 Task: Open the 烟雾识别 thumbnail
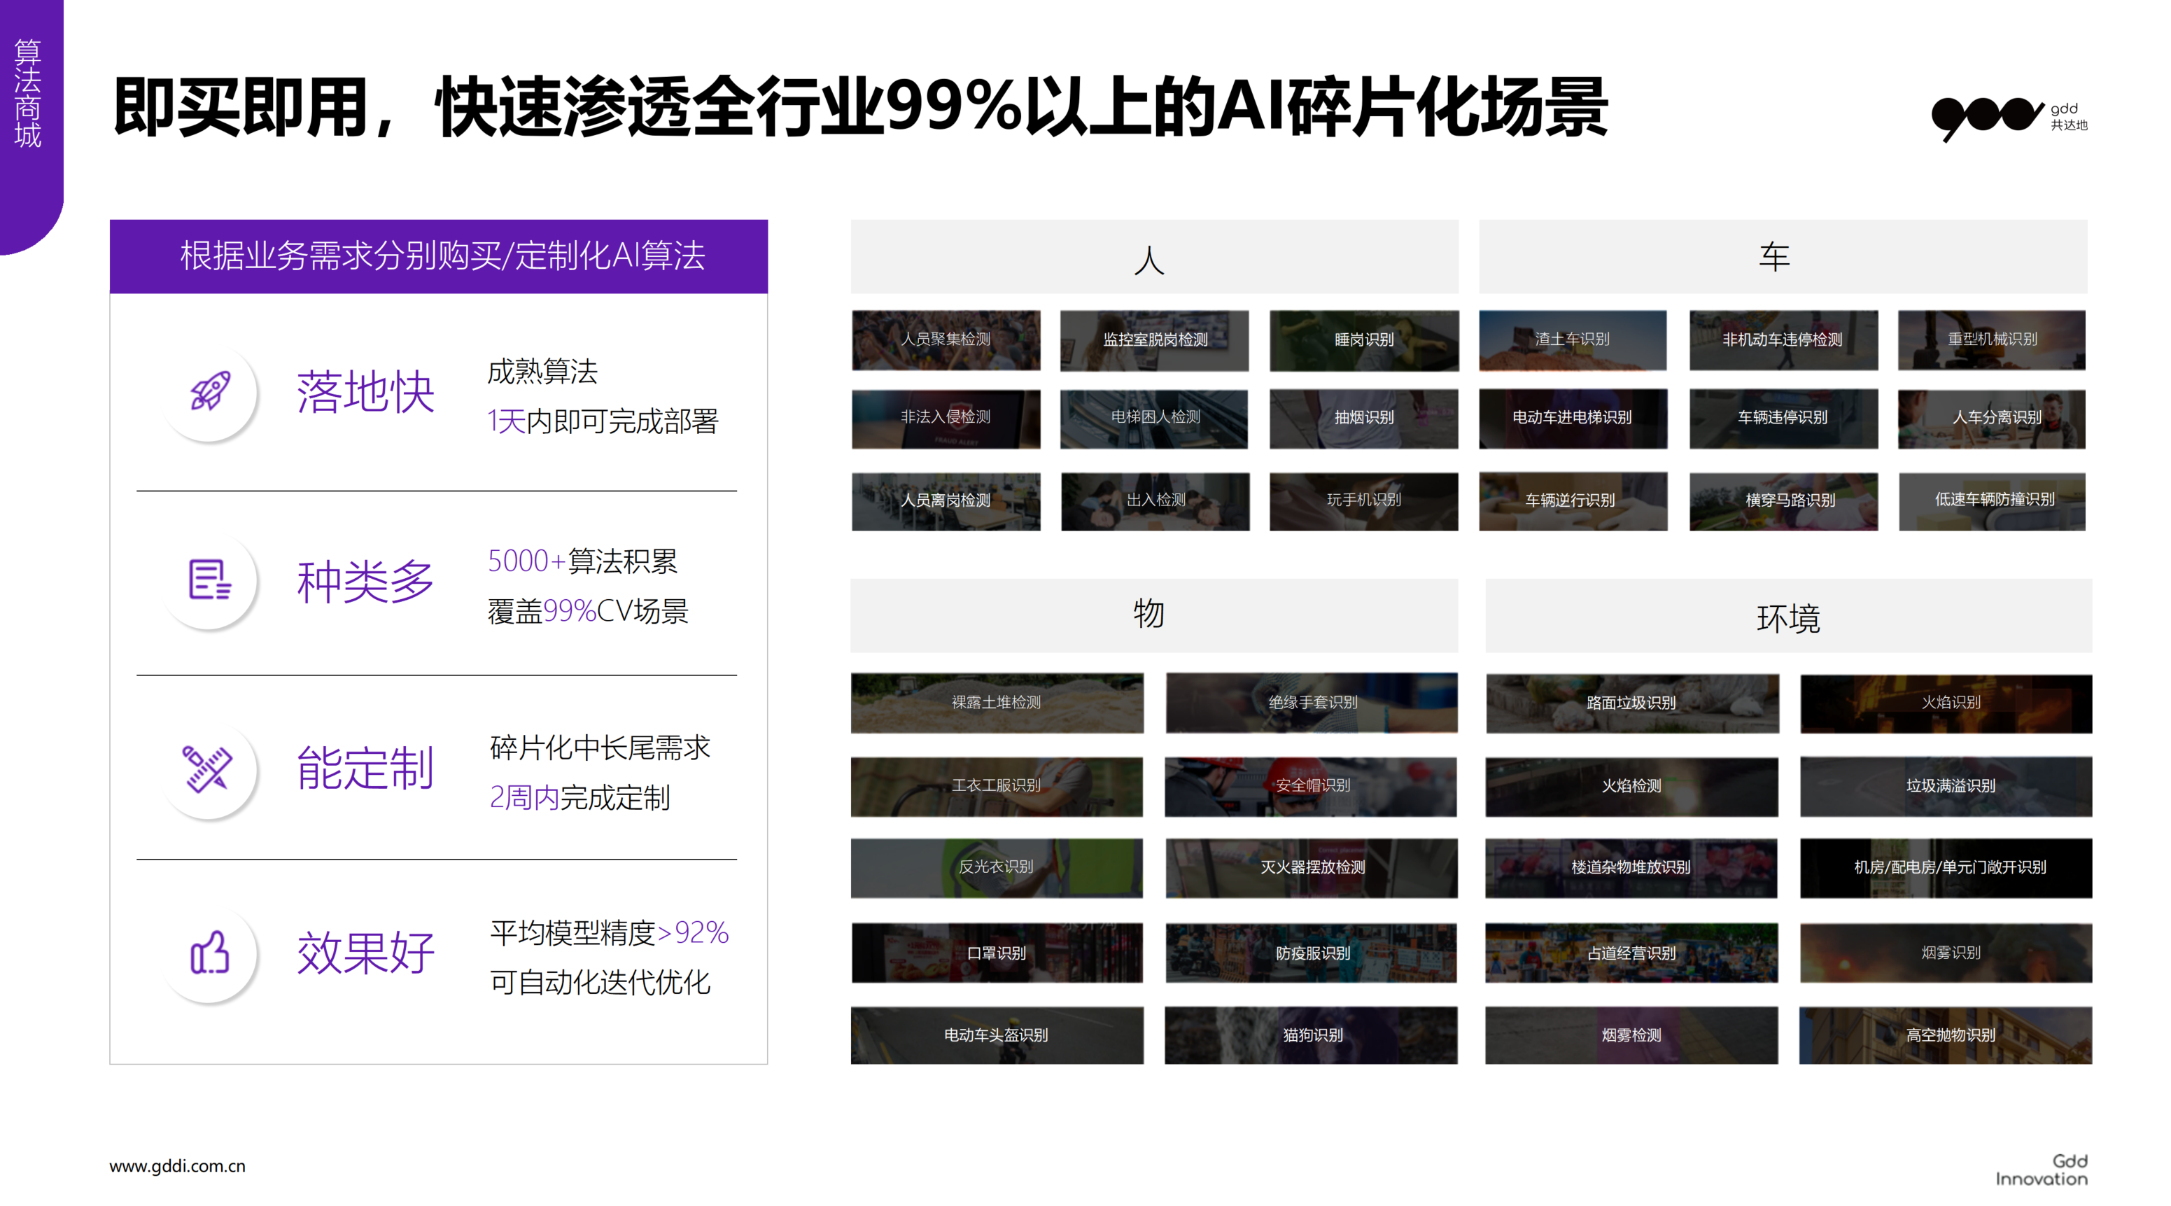click(x=1946, y=953)
